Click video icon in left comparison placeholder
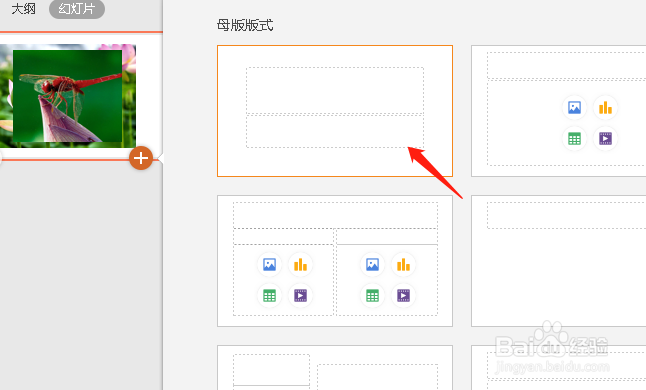 point(300,295)
